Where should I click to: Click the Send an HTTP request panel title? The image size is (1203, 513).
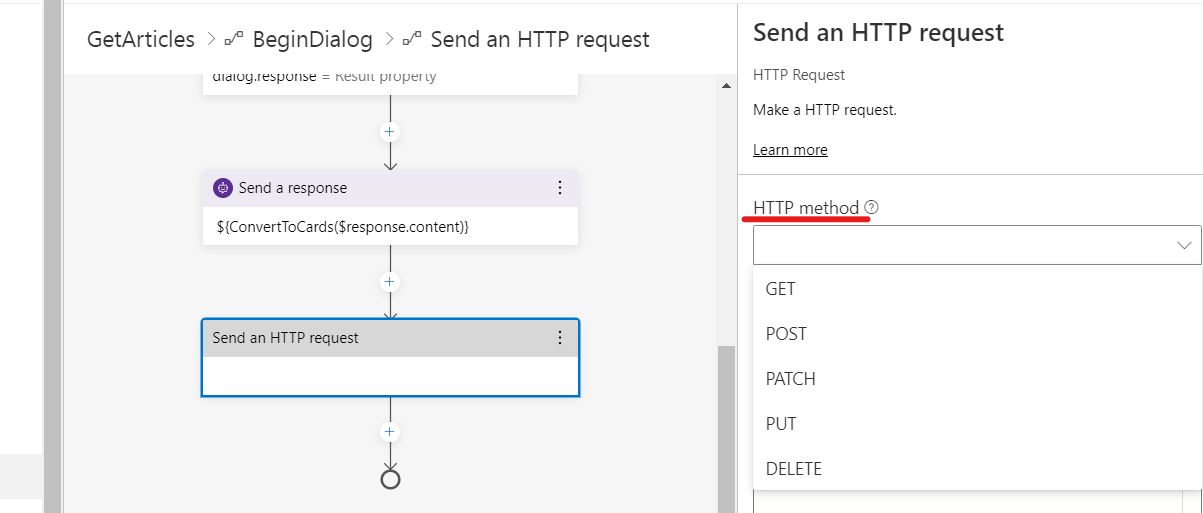pos(878,32)
